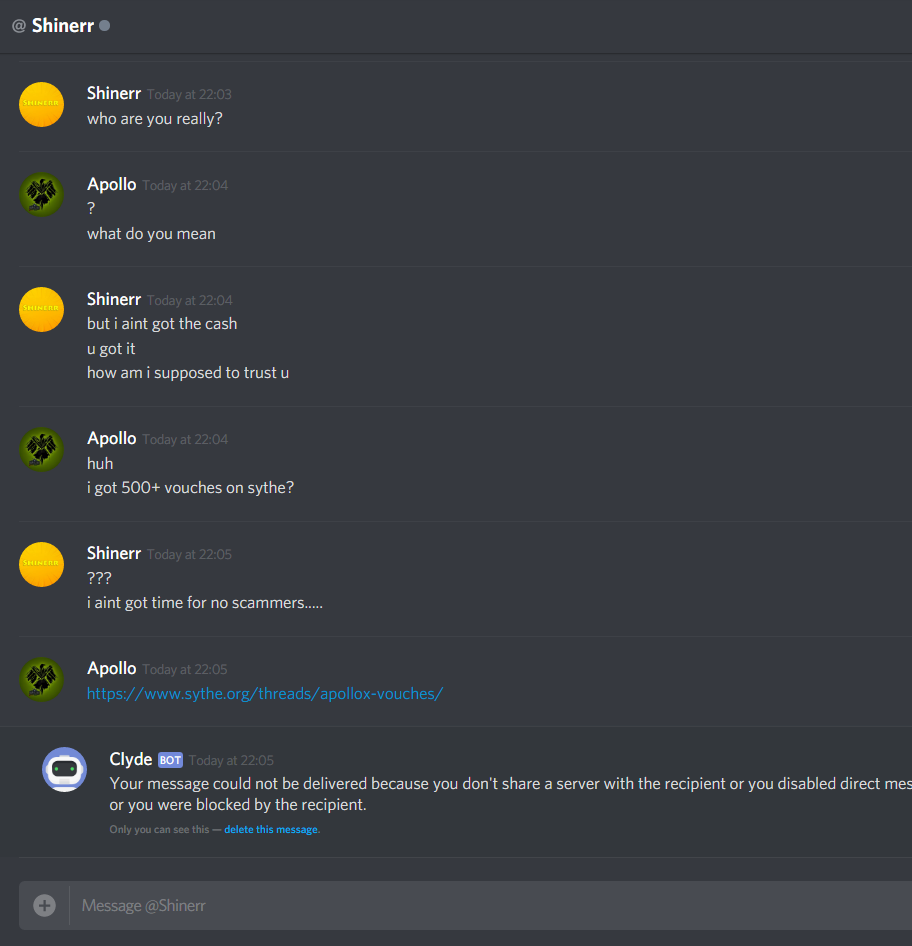Image resolution: width=912 pixels, height=946 pixels.
Task: Click the Clyde username in bot message
Action: point(131,759)
